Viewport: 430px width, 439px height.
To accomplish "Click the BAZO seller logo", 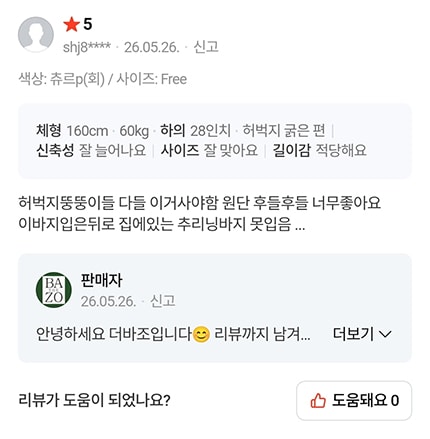I will coord(54,290).
